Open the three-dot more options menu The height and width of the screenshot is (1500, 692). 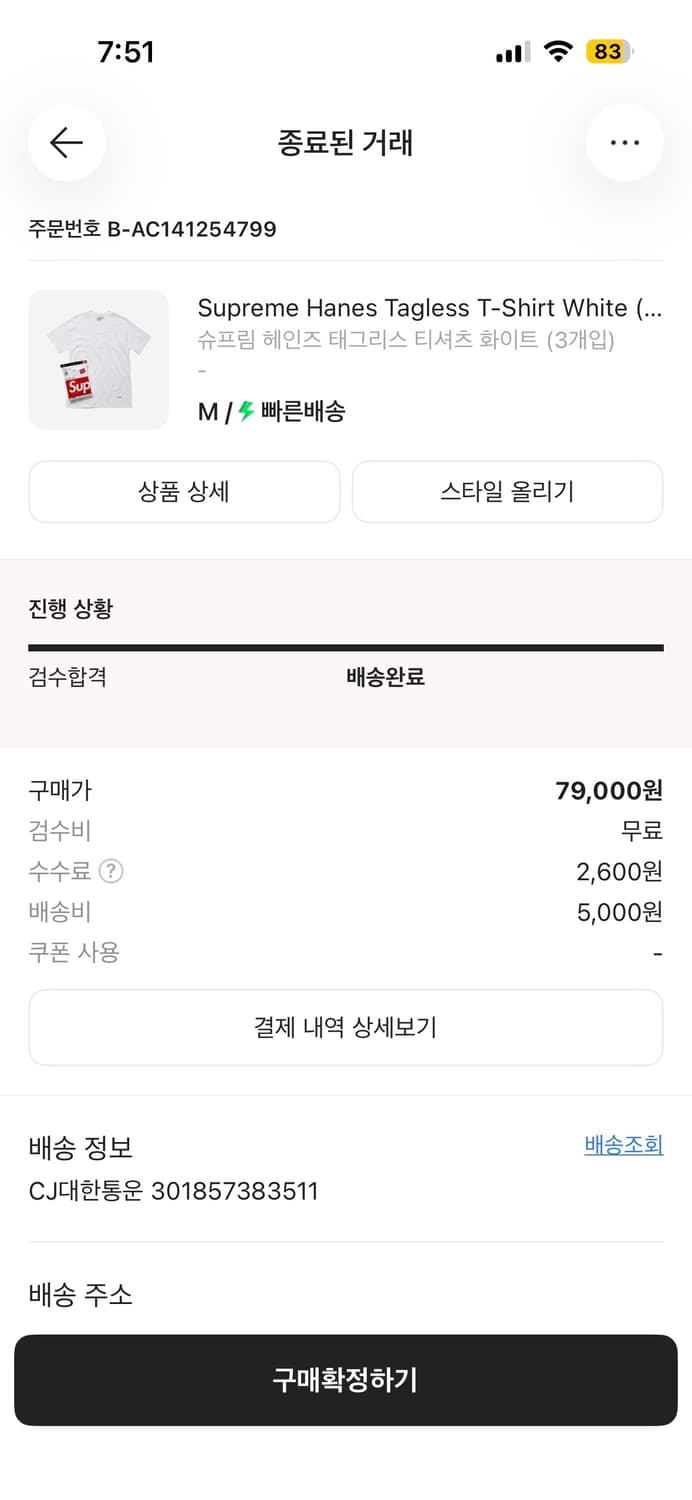tap(624, 143)
